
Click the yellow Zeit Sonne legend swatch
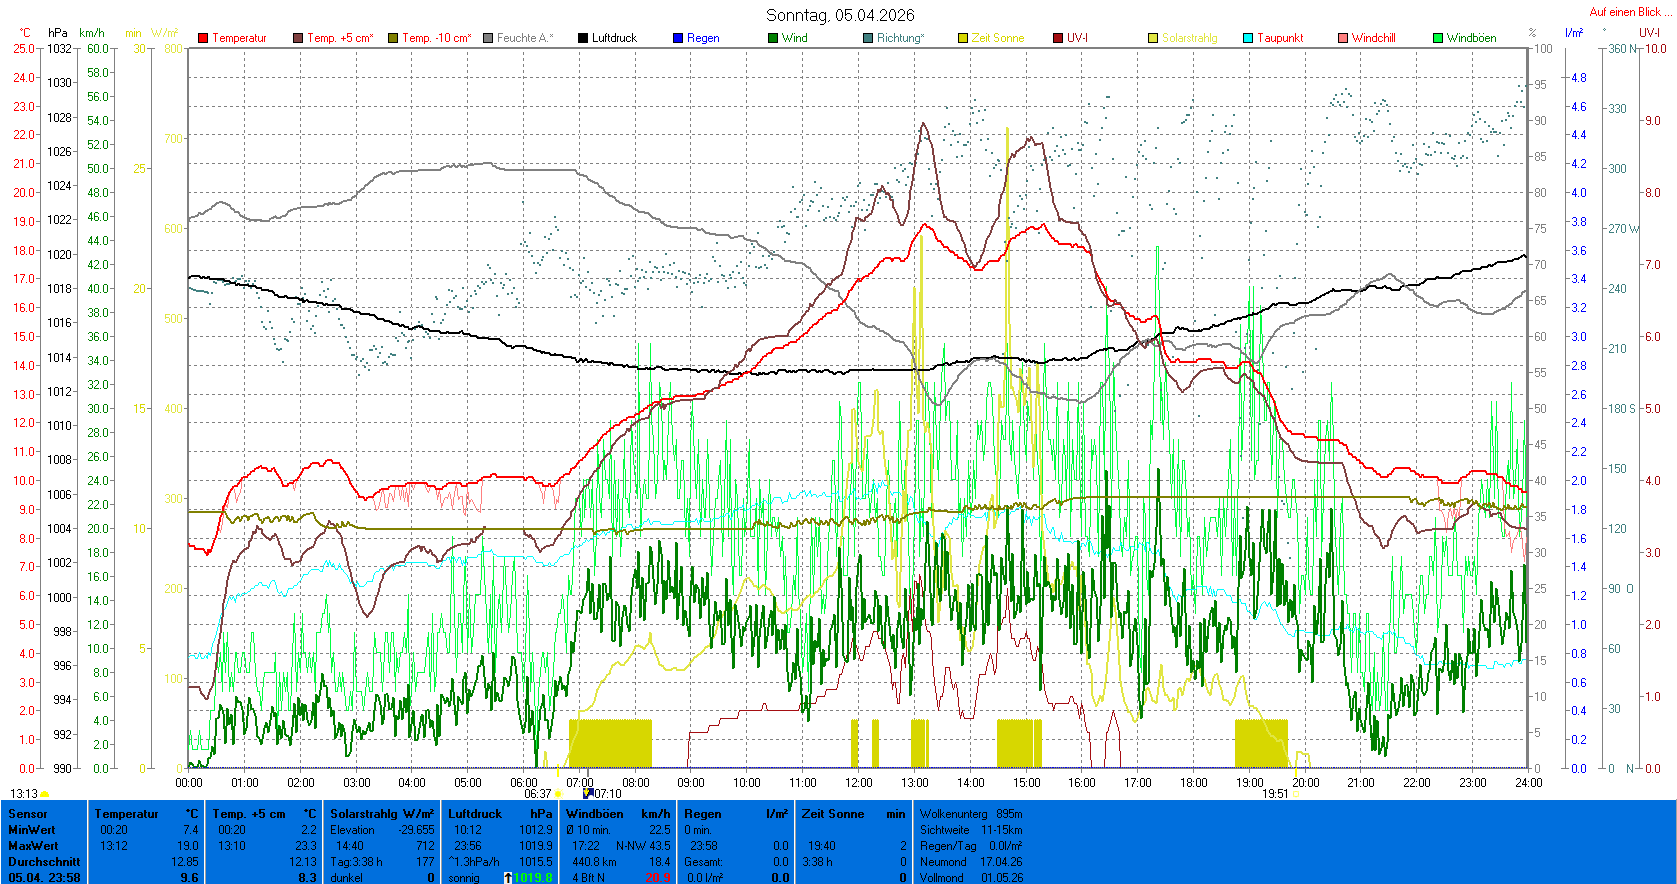pos(963,38)
